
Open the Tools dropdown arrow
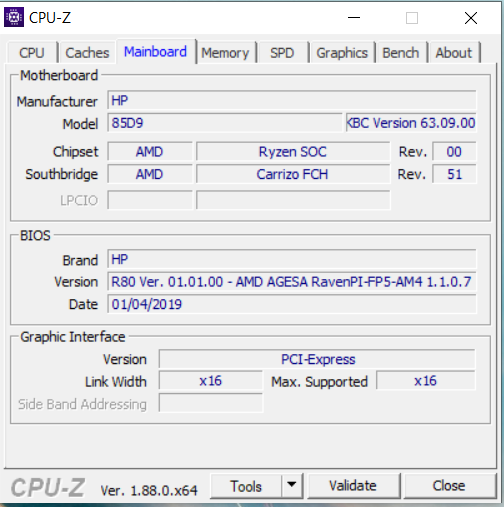click(x=292, y=485)
